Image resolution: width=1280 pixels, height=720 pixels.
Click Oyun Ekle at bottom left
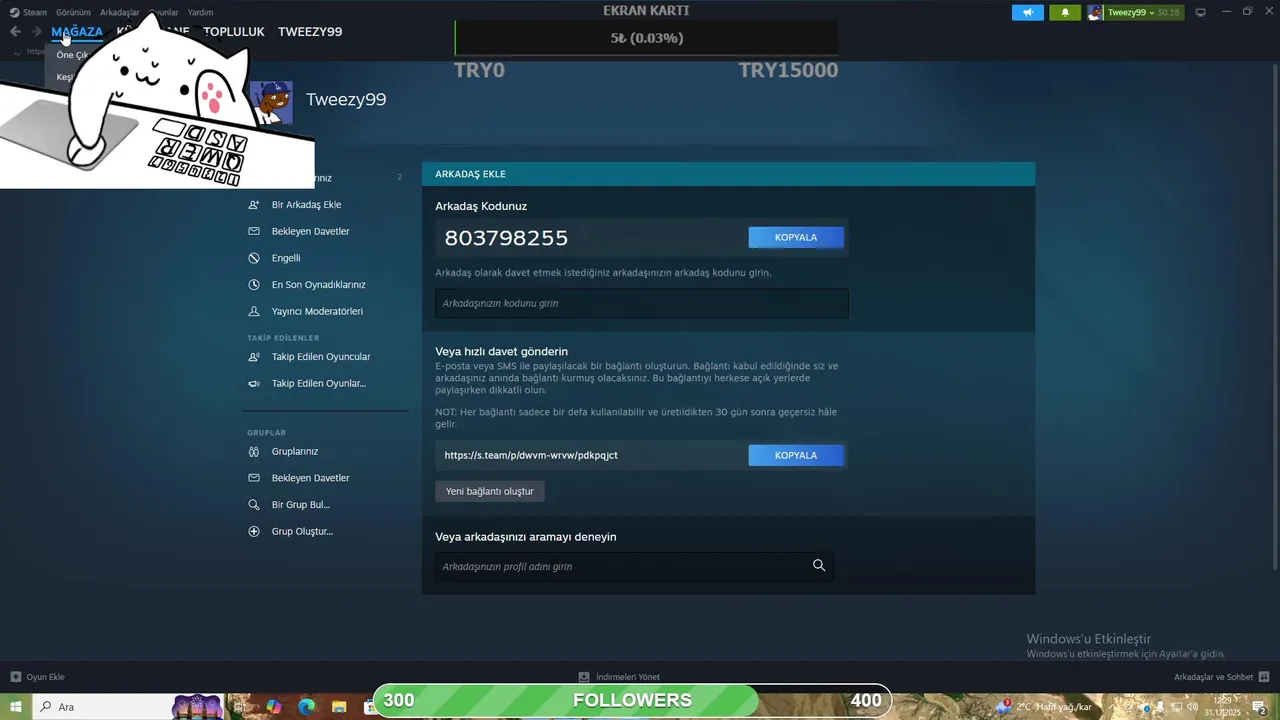[38, 677]
